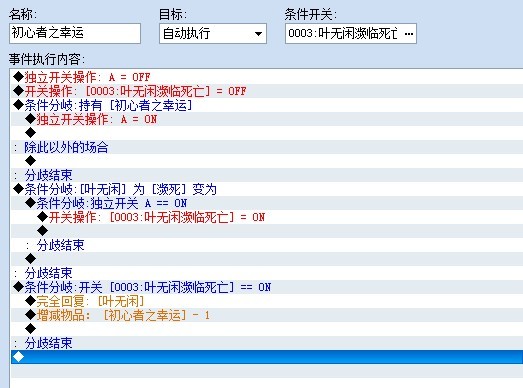Select the line 条件分歧:[叶无闲] 为 [濒死] 变为
This screenshot has width=523, height=388.
click(267, 189)
